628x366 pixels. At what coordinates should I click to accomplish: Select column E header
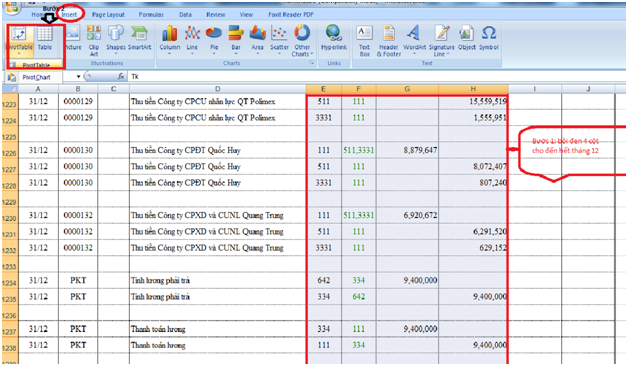tap(323, 88)
